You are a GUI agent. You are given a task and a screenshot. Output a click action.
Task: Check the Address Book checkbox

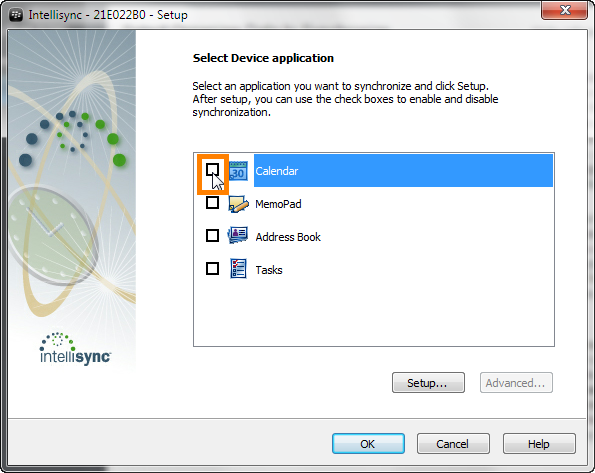(x=212, y=236)
